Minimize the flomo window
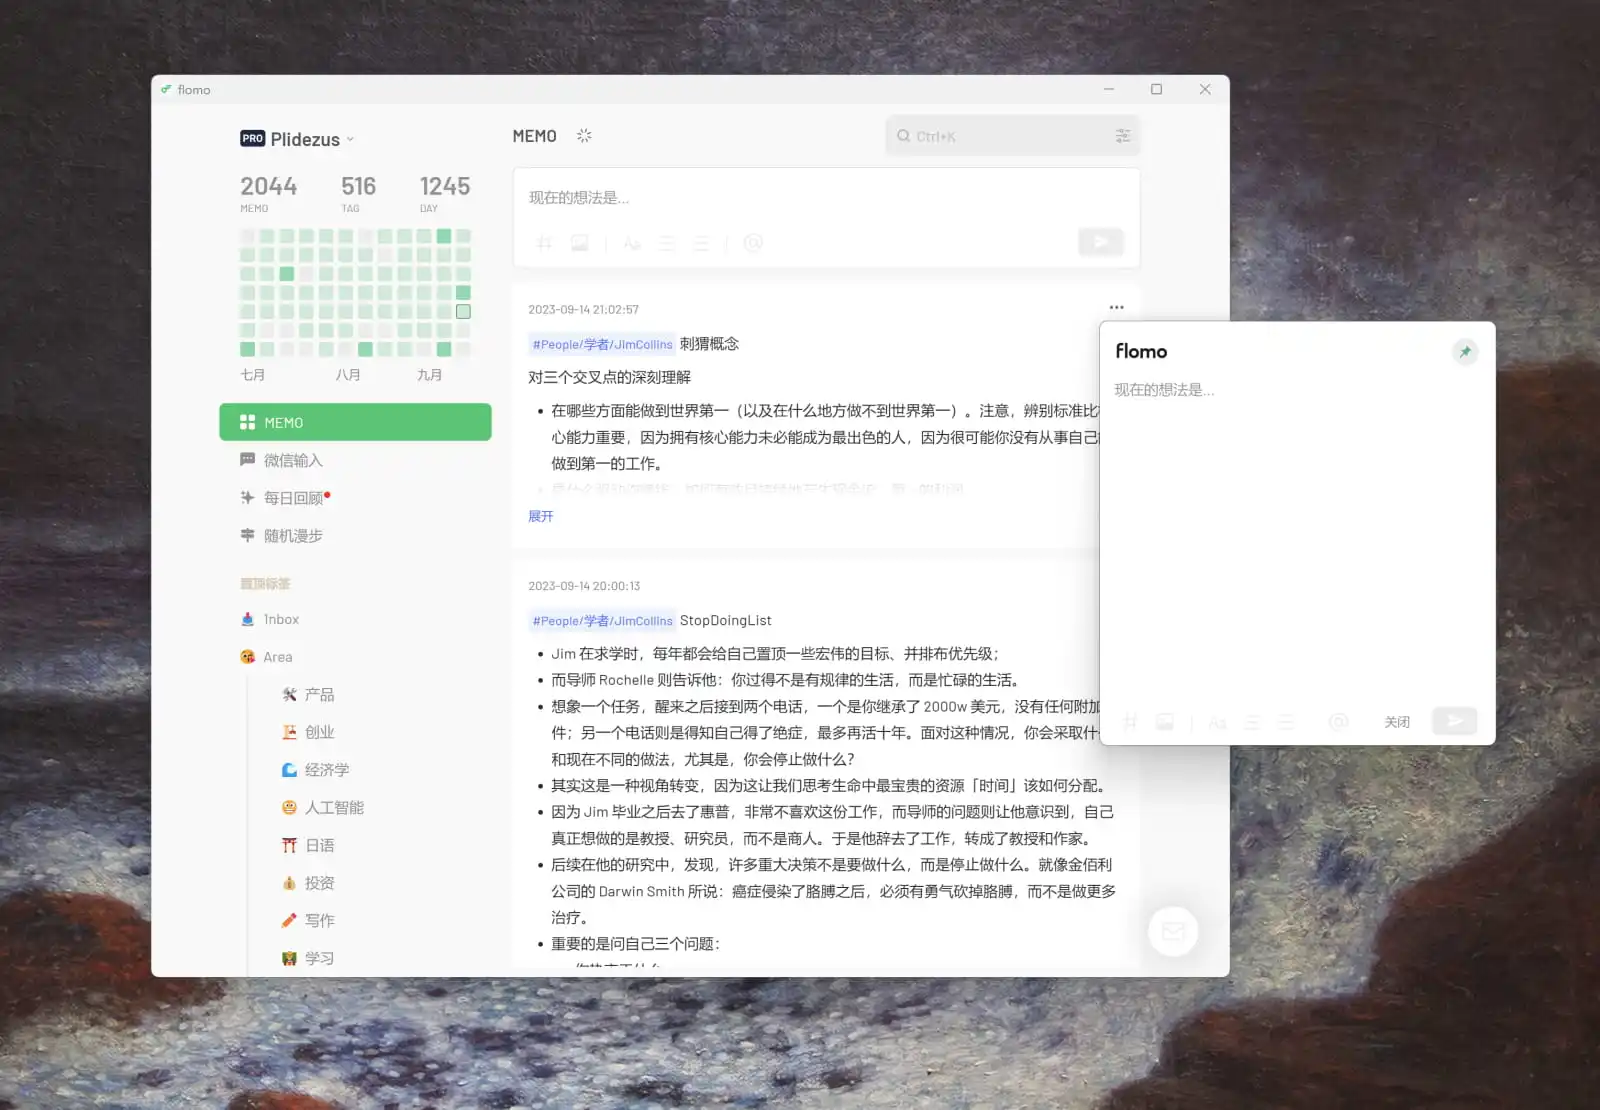 point(1108,89)
